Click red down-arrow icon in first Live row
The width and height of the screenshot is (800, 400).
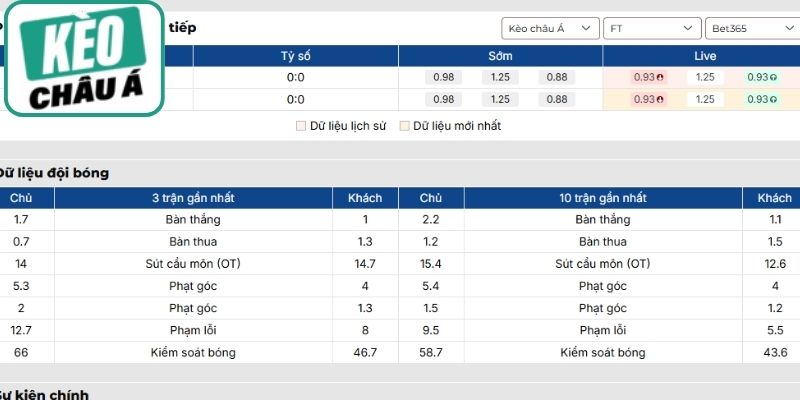[660, 78]
